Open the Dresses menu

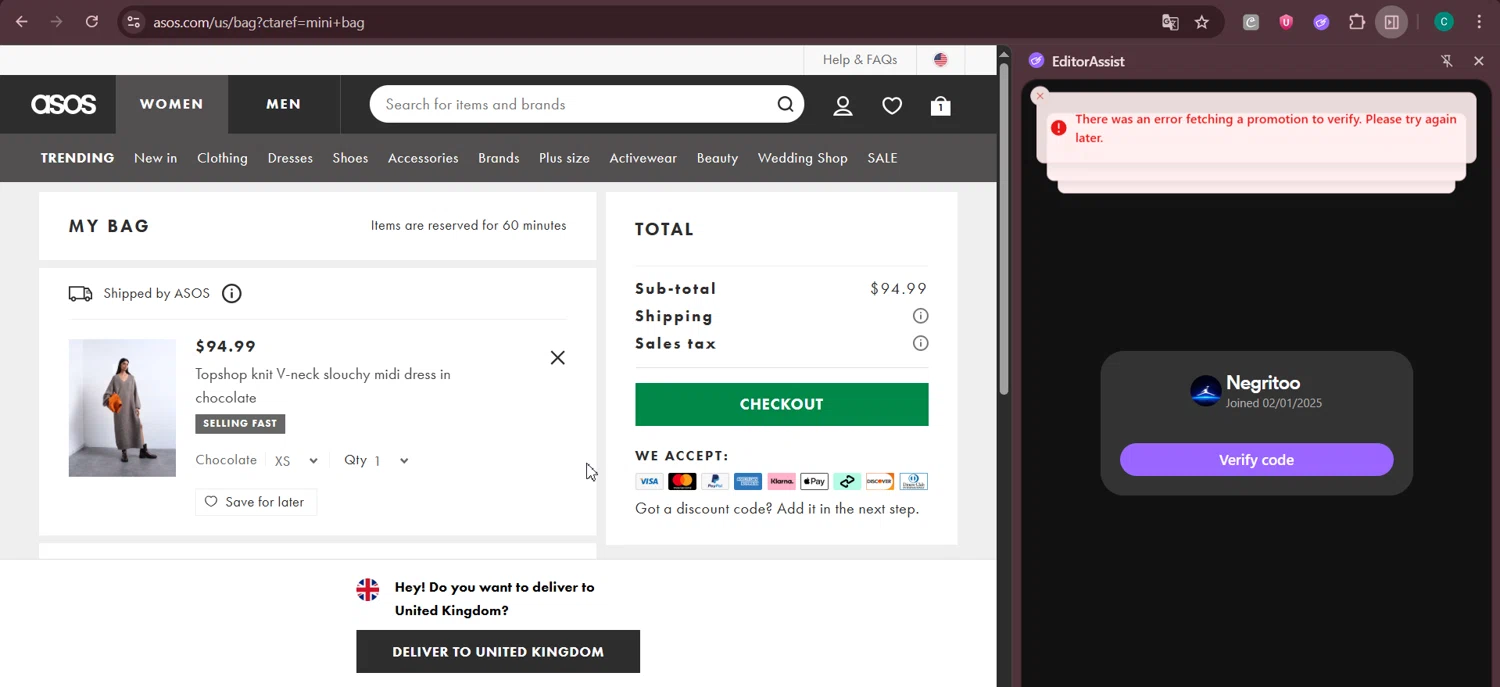pyautogui.click(x=290, y=158)
